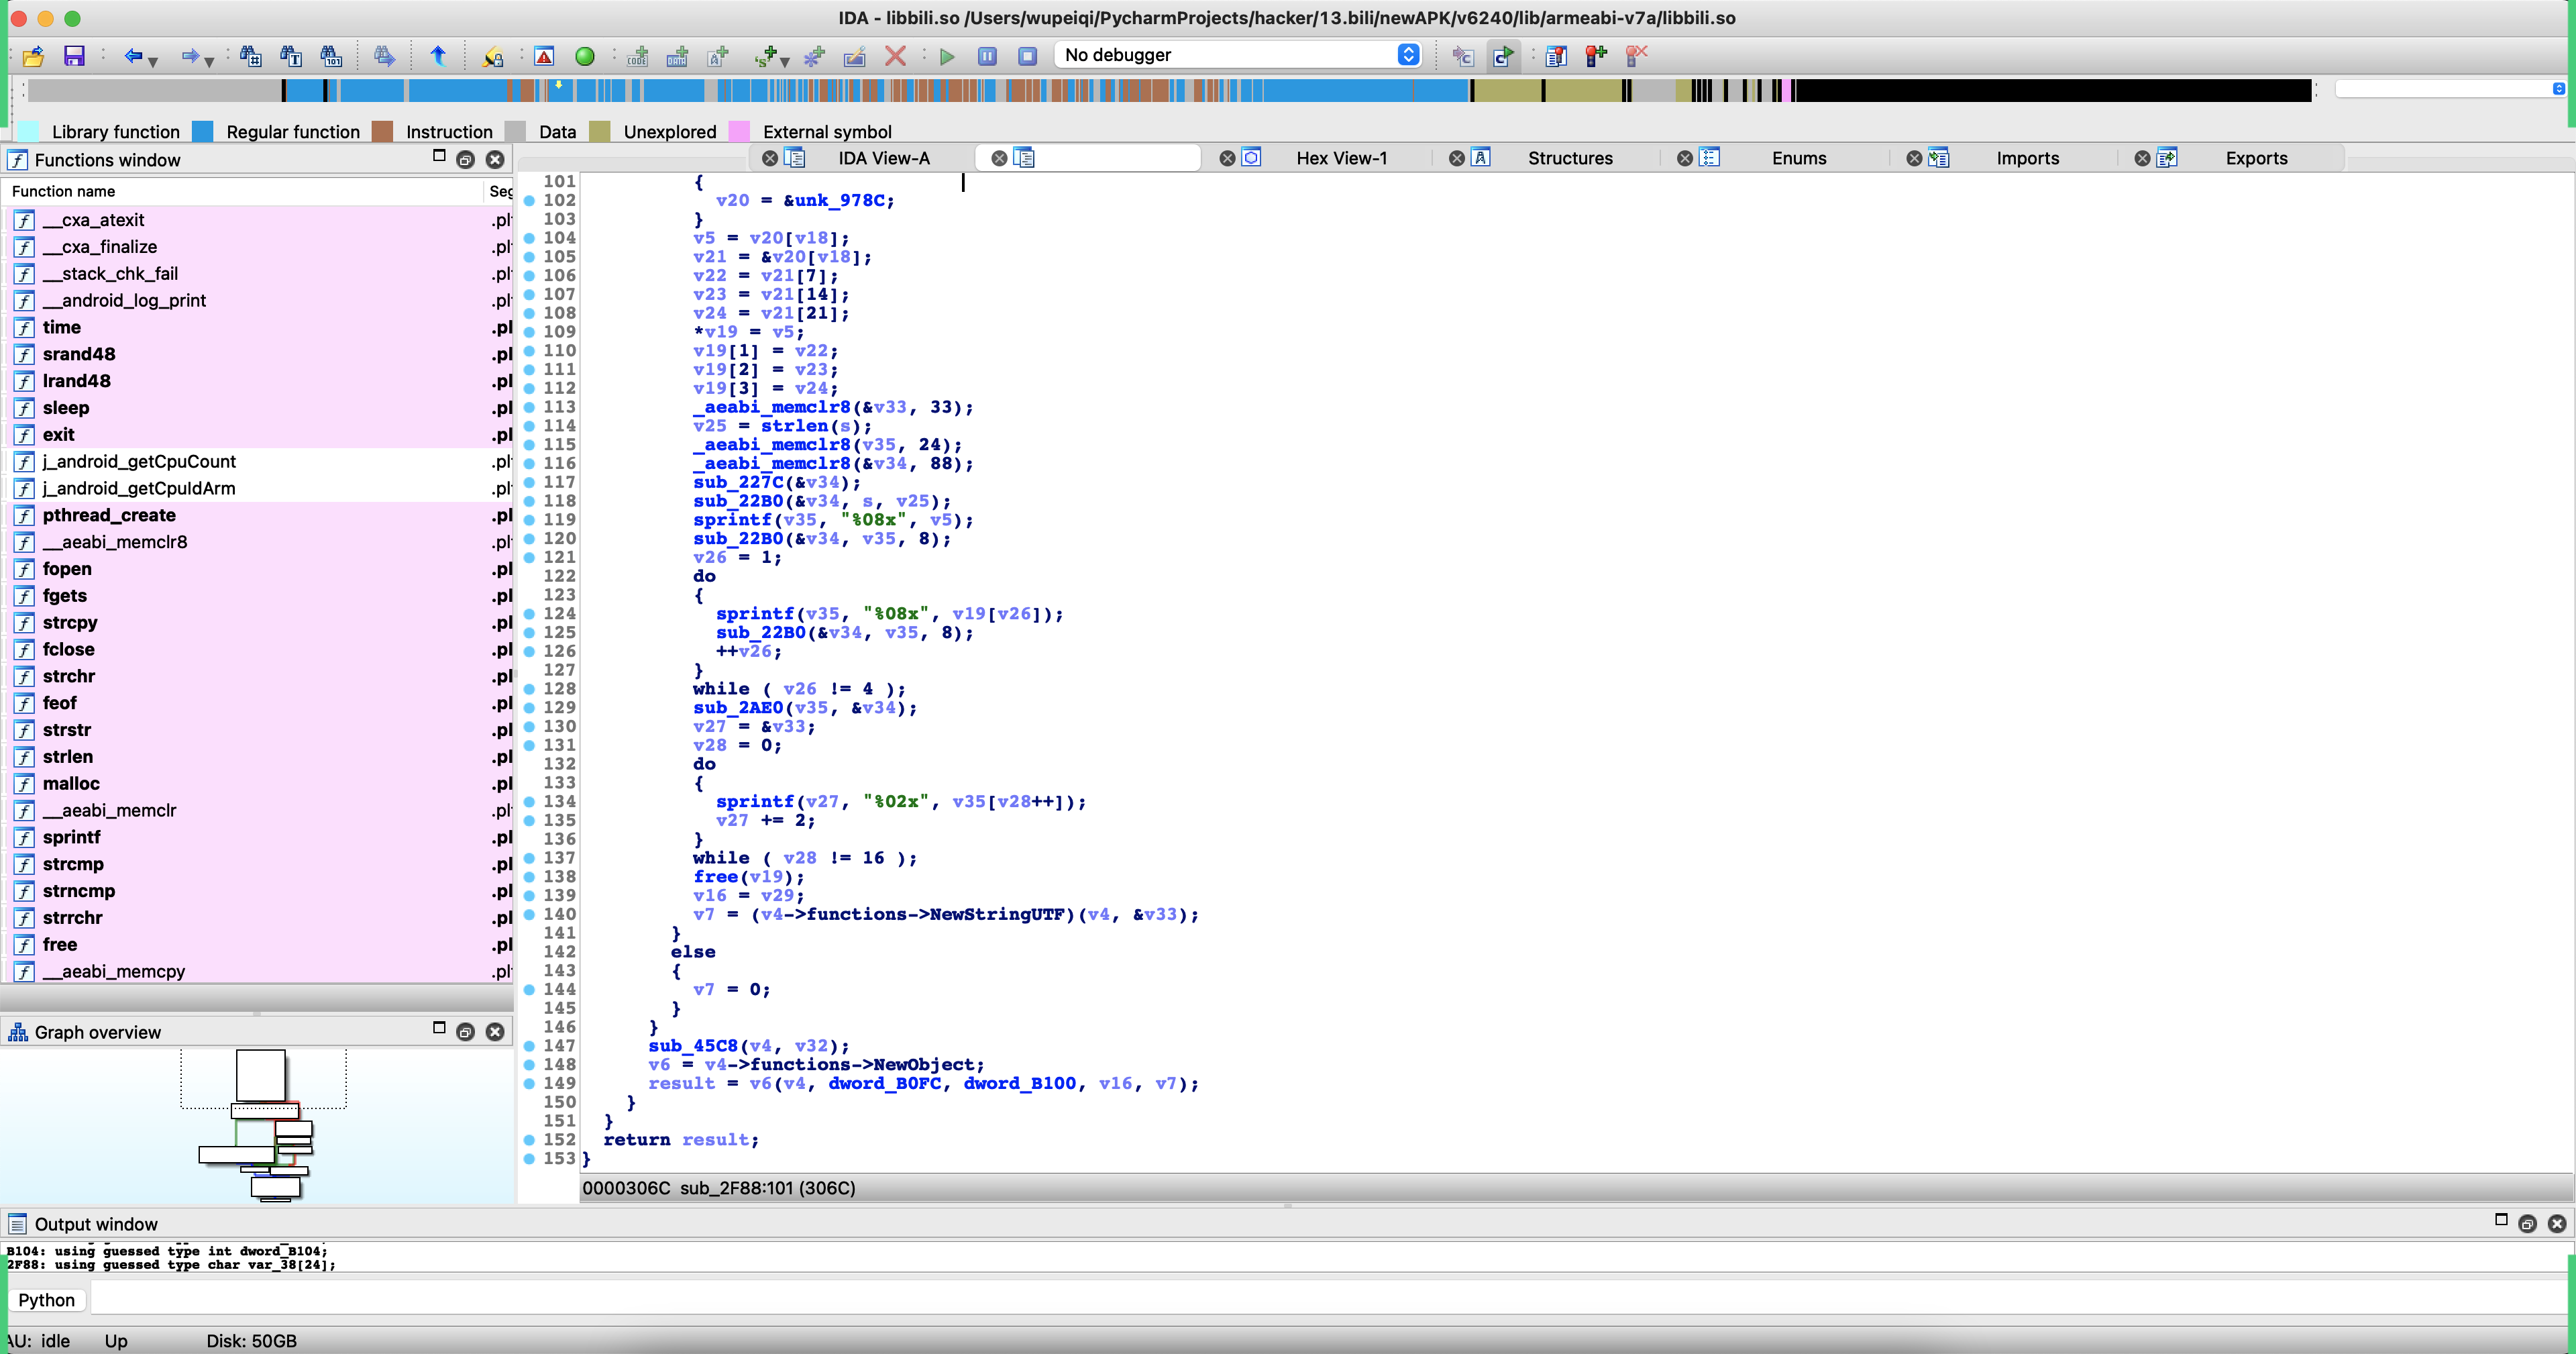Open the immediate value search binoculars icon

[x=250, y=56]
